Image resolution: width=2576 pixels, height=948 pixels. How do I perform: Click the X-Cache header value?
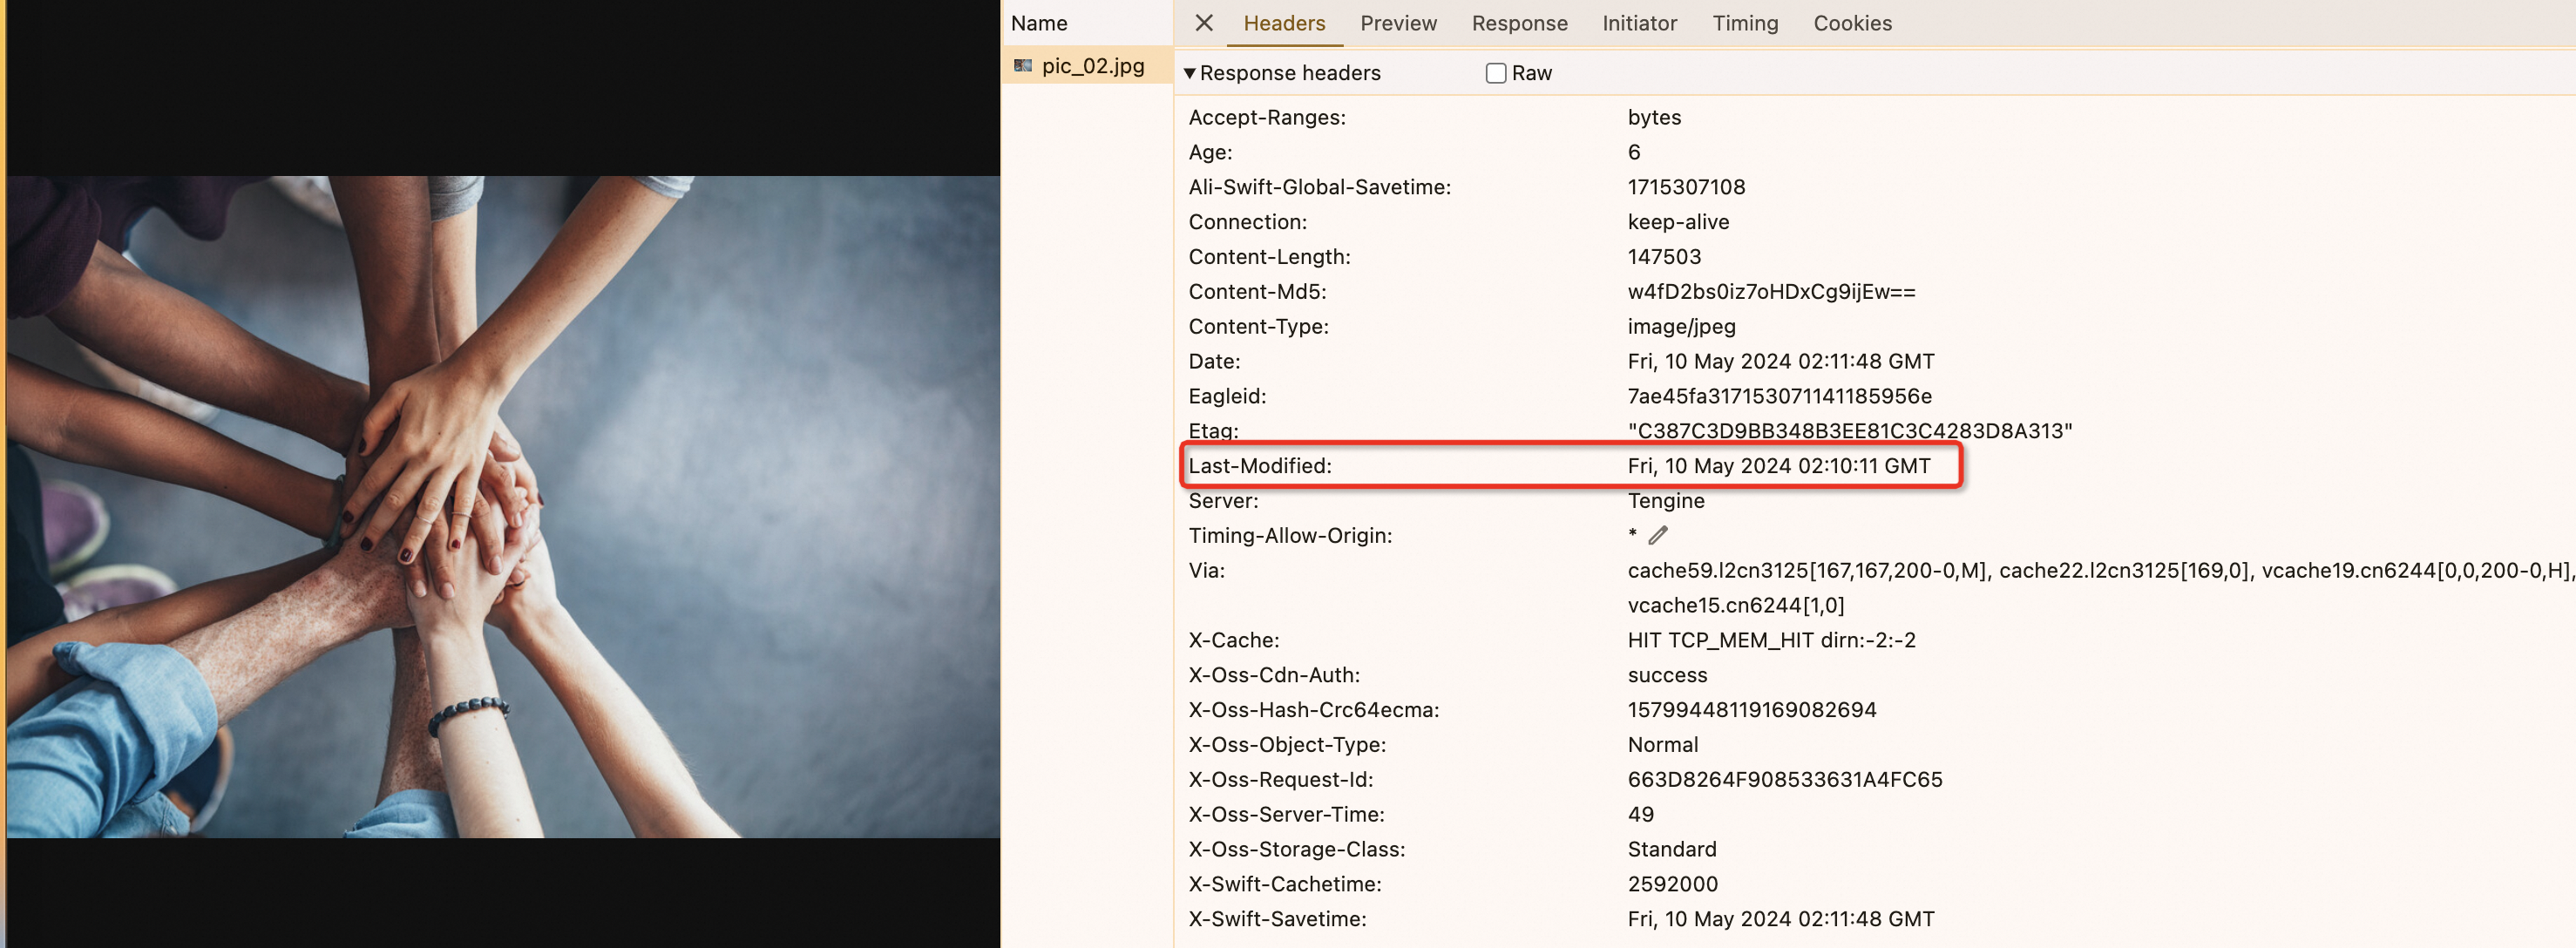[1771, 640]
